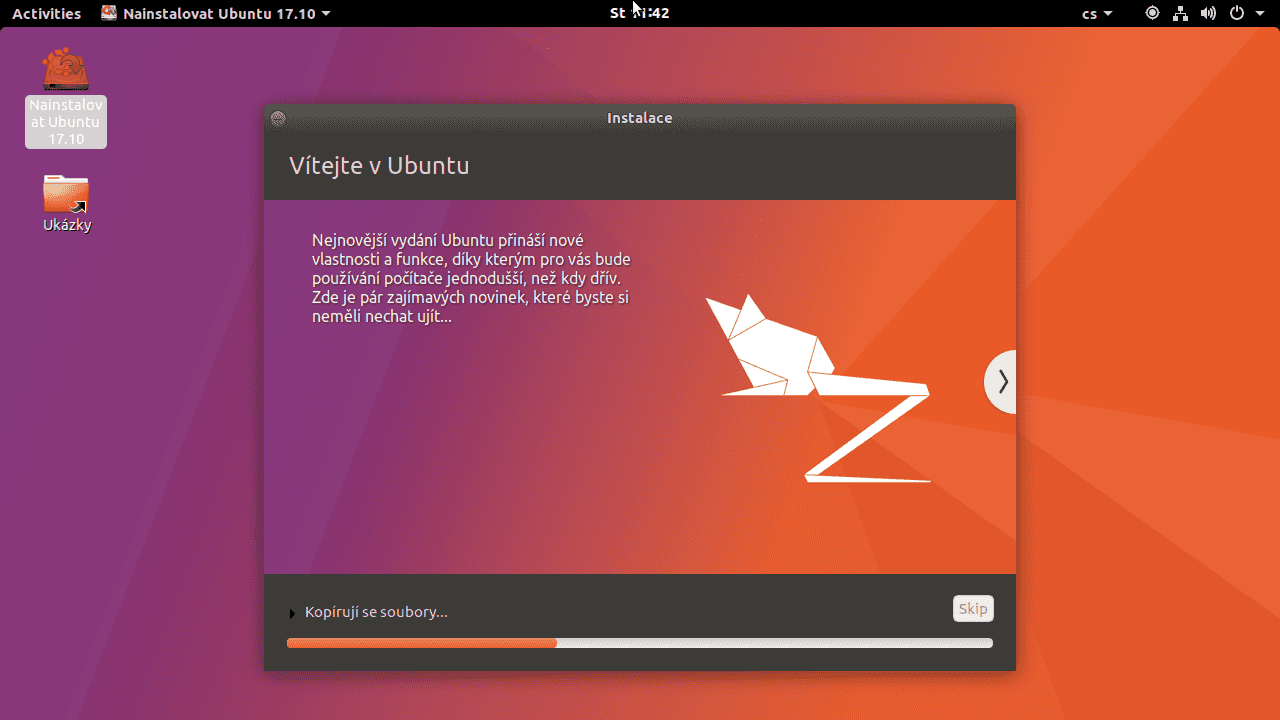
Task: Click the installation progress bar
Action: (x=639, y=643)
